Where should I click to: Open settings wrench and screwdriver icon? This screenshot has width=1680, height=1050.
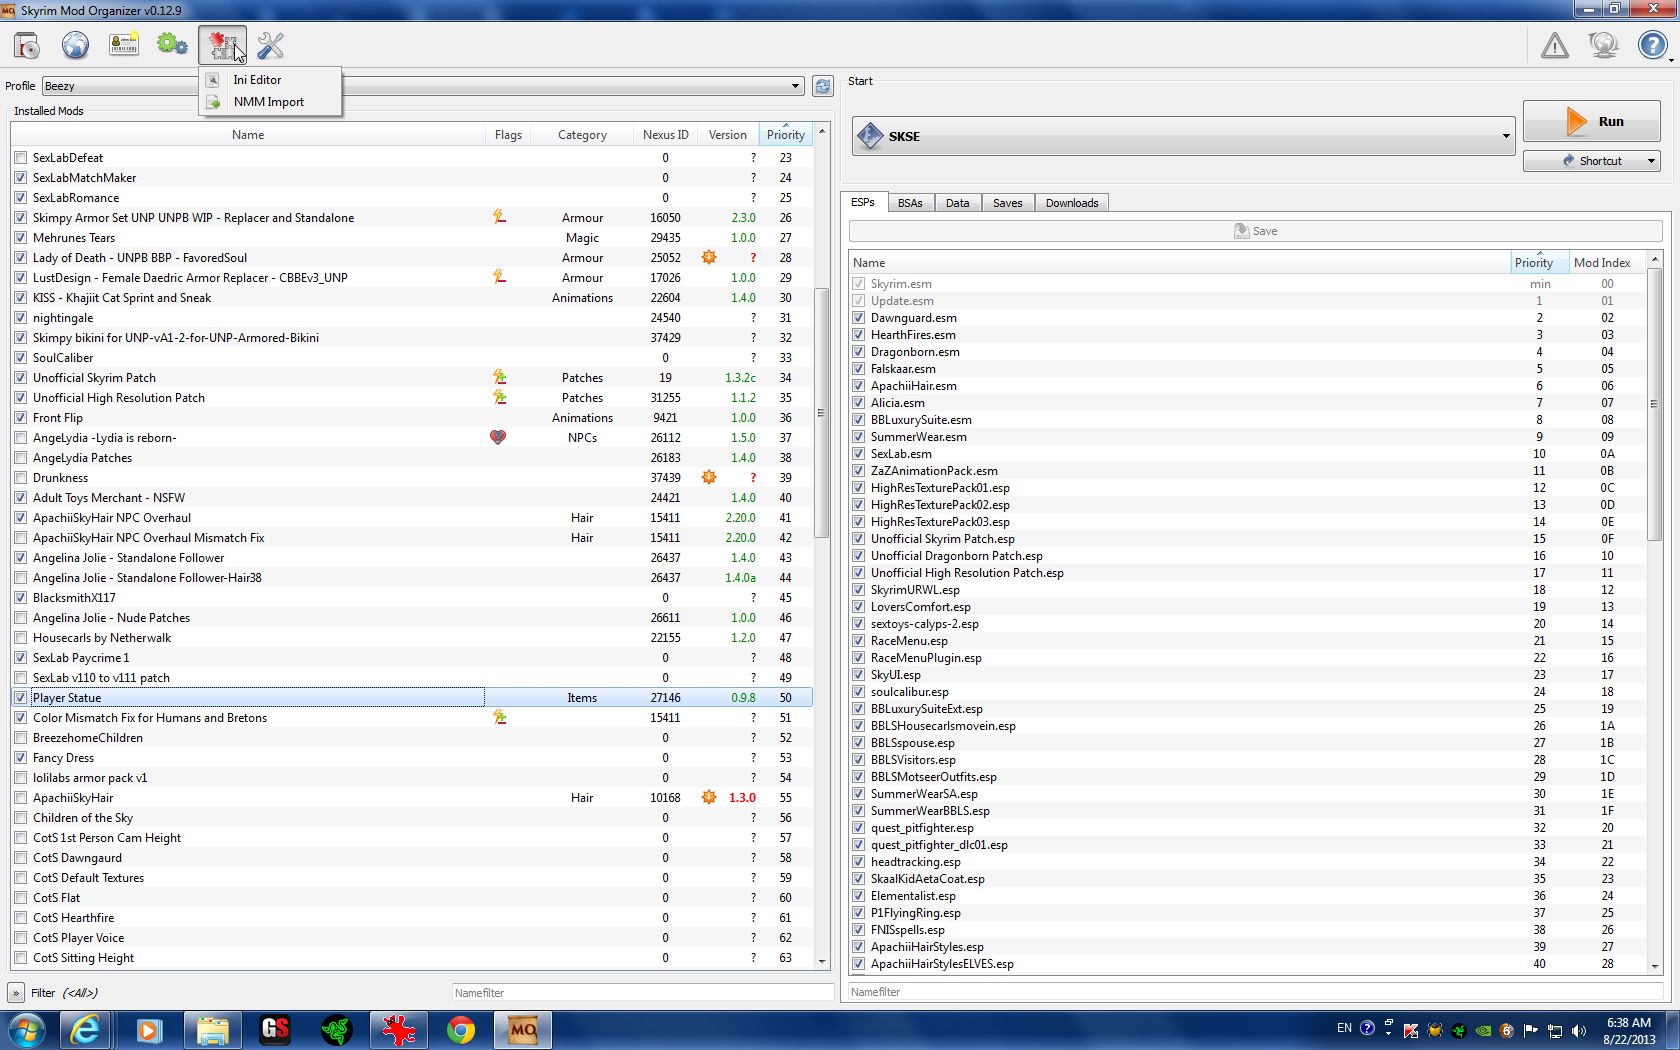click(270, 45)
